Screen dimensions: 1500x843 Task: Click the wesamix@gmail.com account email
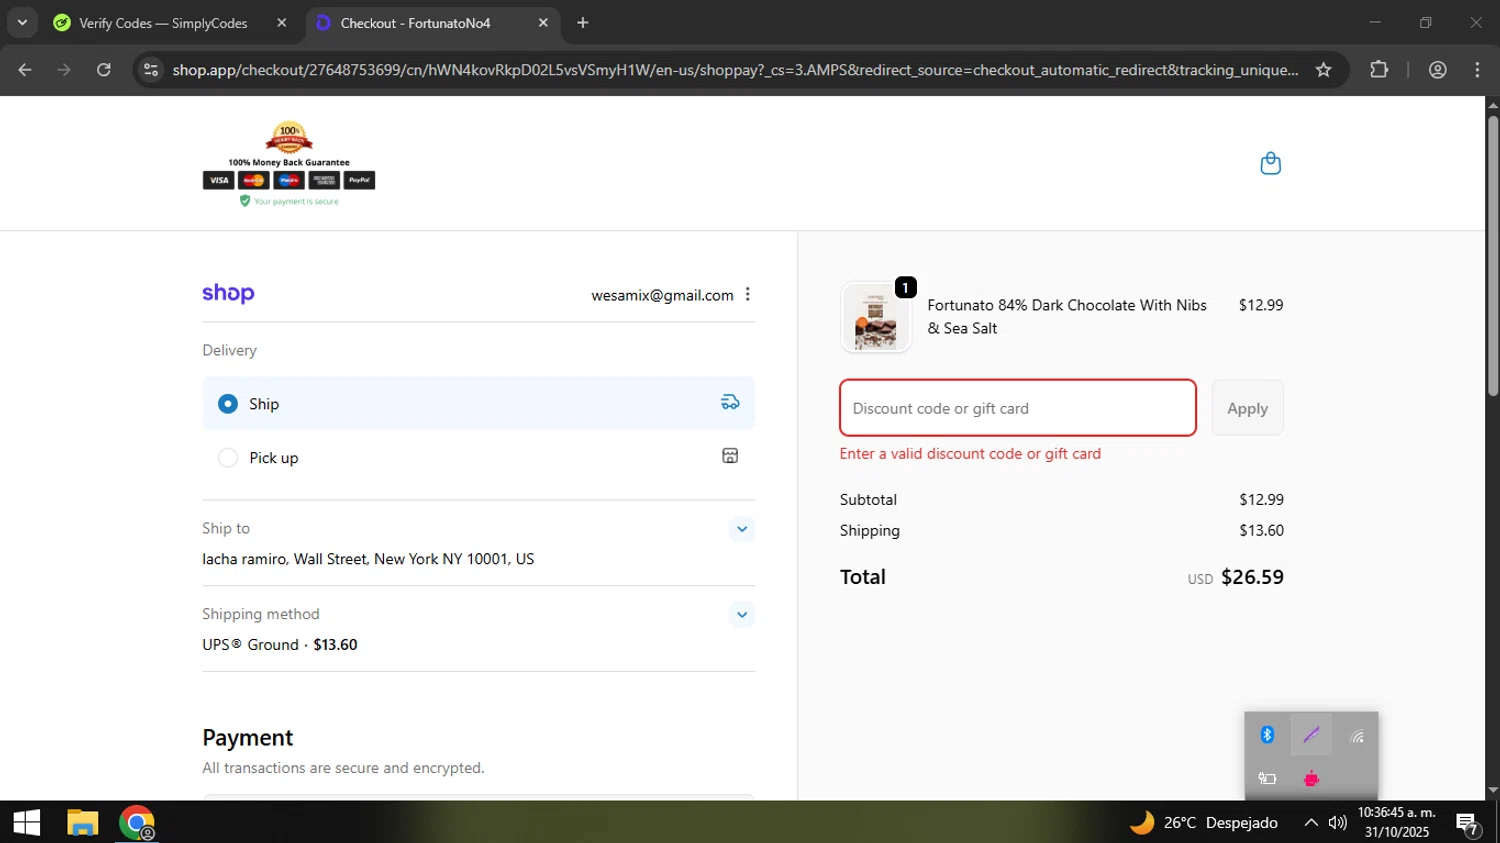662,295
